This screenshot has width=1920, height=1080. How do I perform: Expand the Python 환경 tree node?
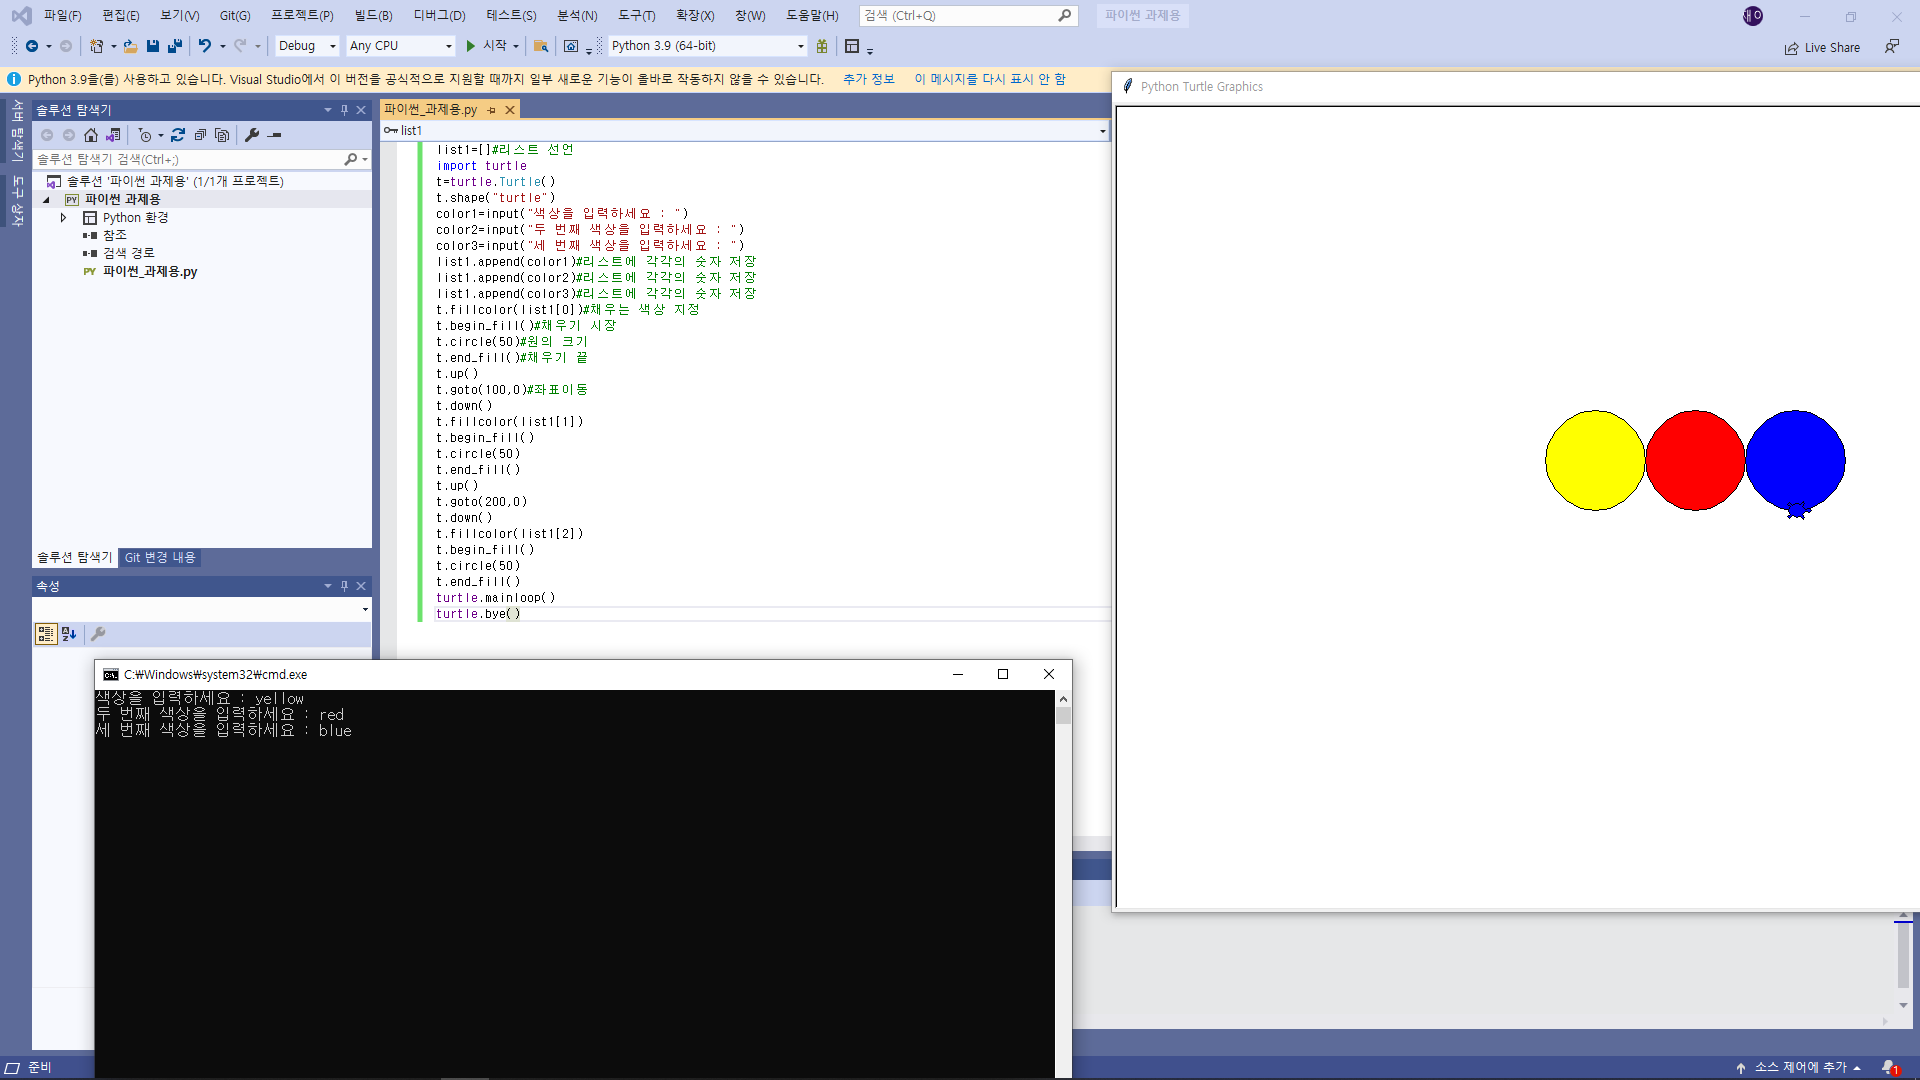coord(63,218)
